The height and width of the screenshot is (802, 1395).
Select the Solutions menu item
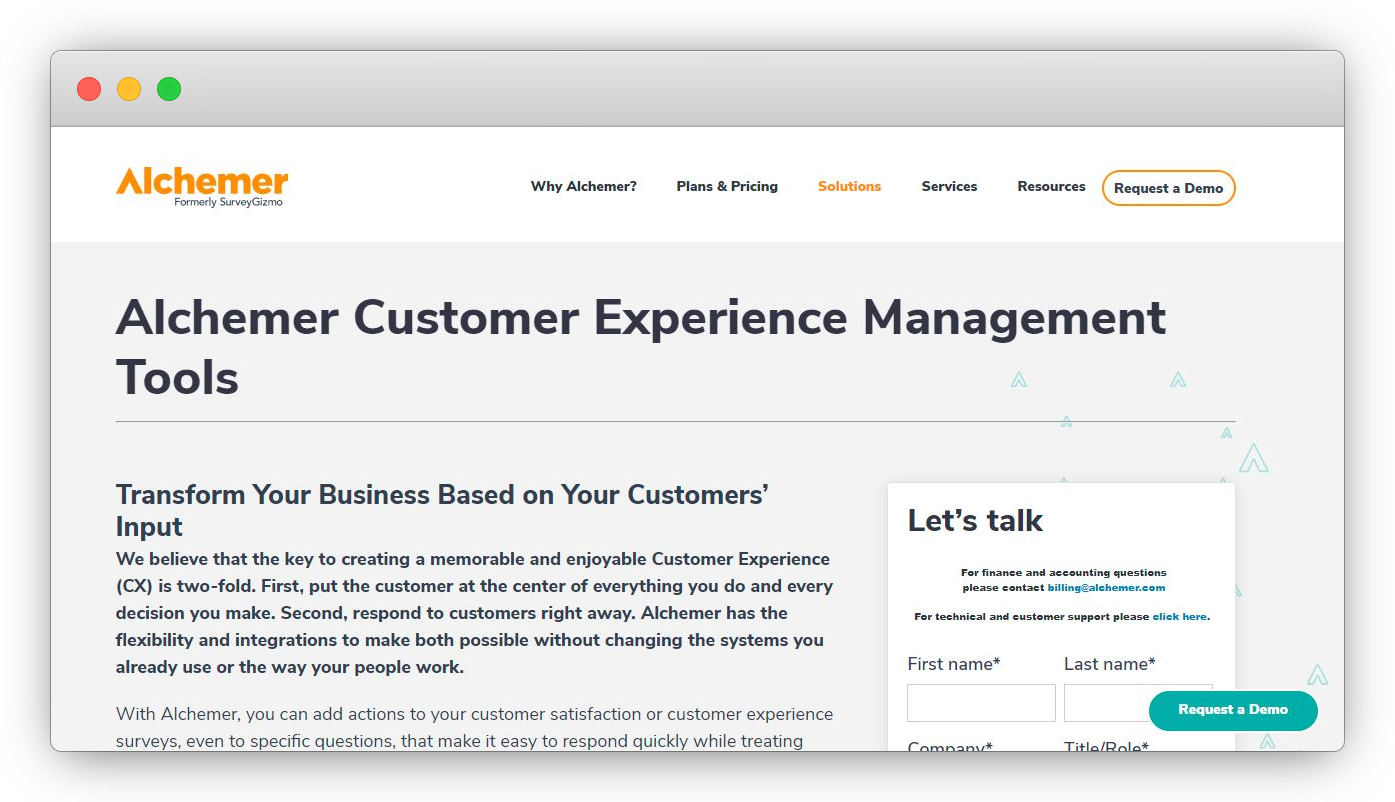click(x=849, y=186)
